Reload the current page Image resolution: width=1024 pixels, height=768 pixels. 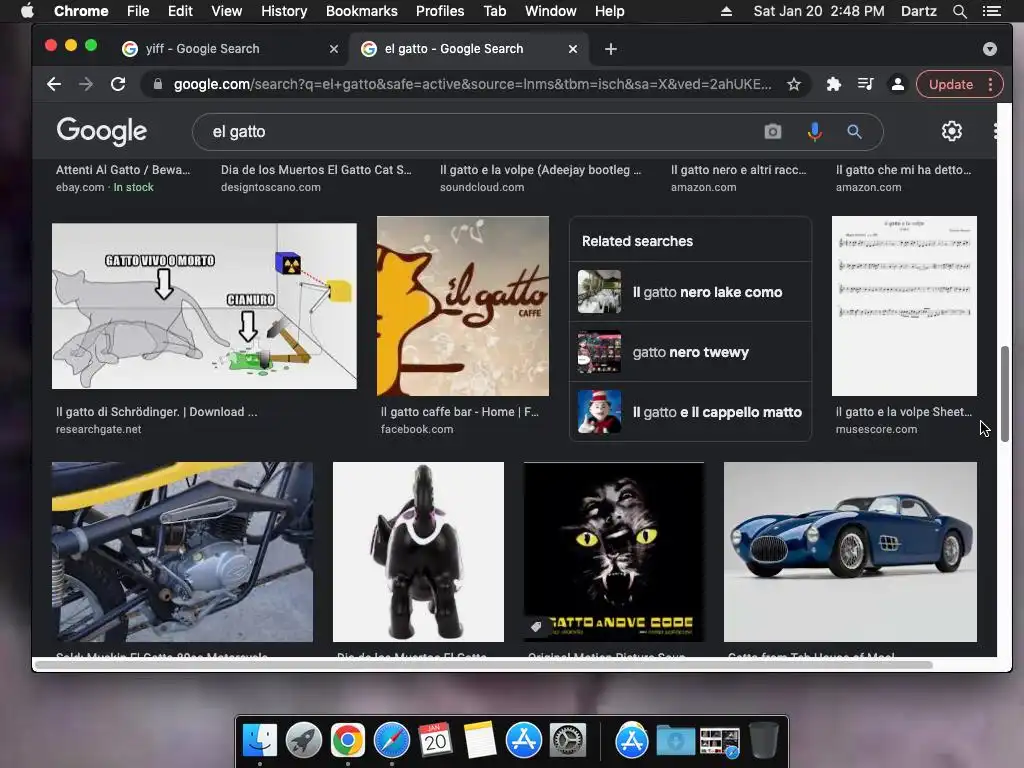[118, 84]
